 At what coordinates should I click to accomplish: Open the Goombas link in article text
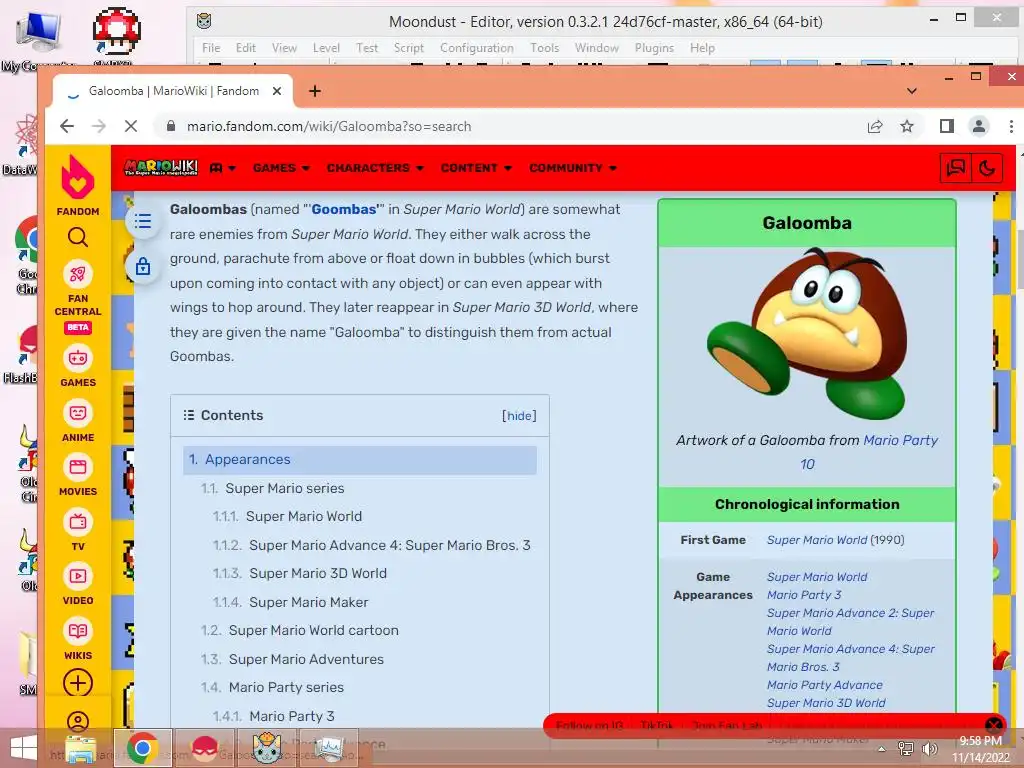tap(344, 209)
